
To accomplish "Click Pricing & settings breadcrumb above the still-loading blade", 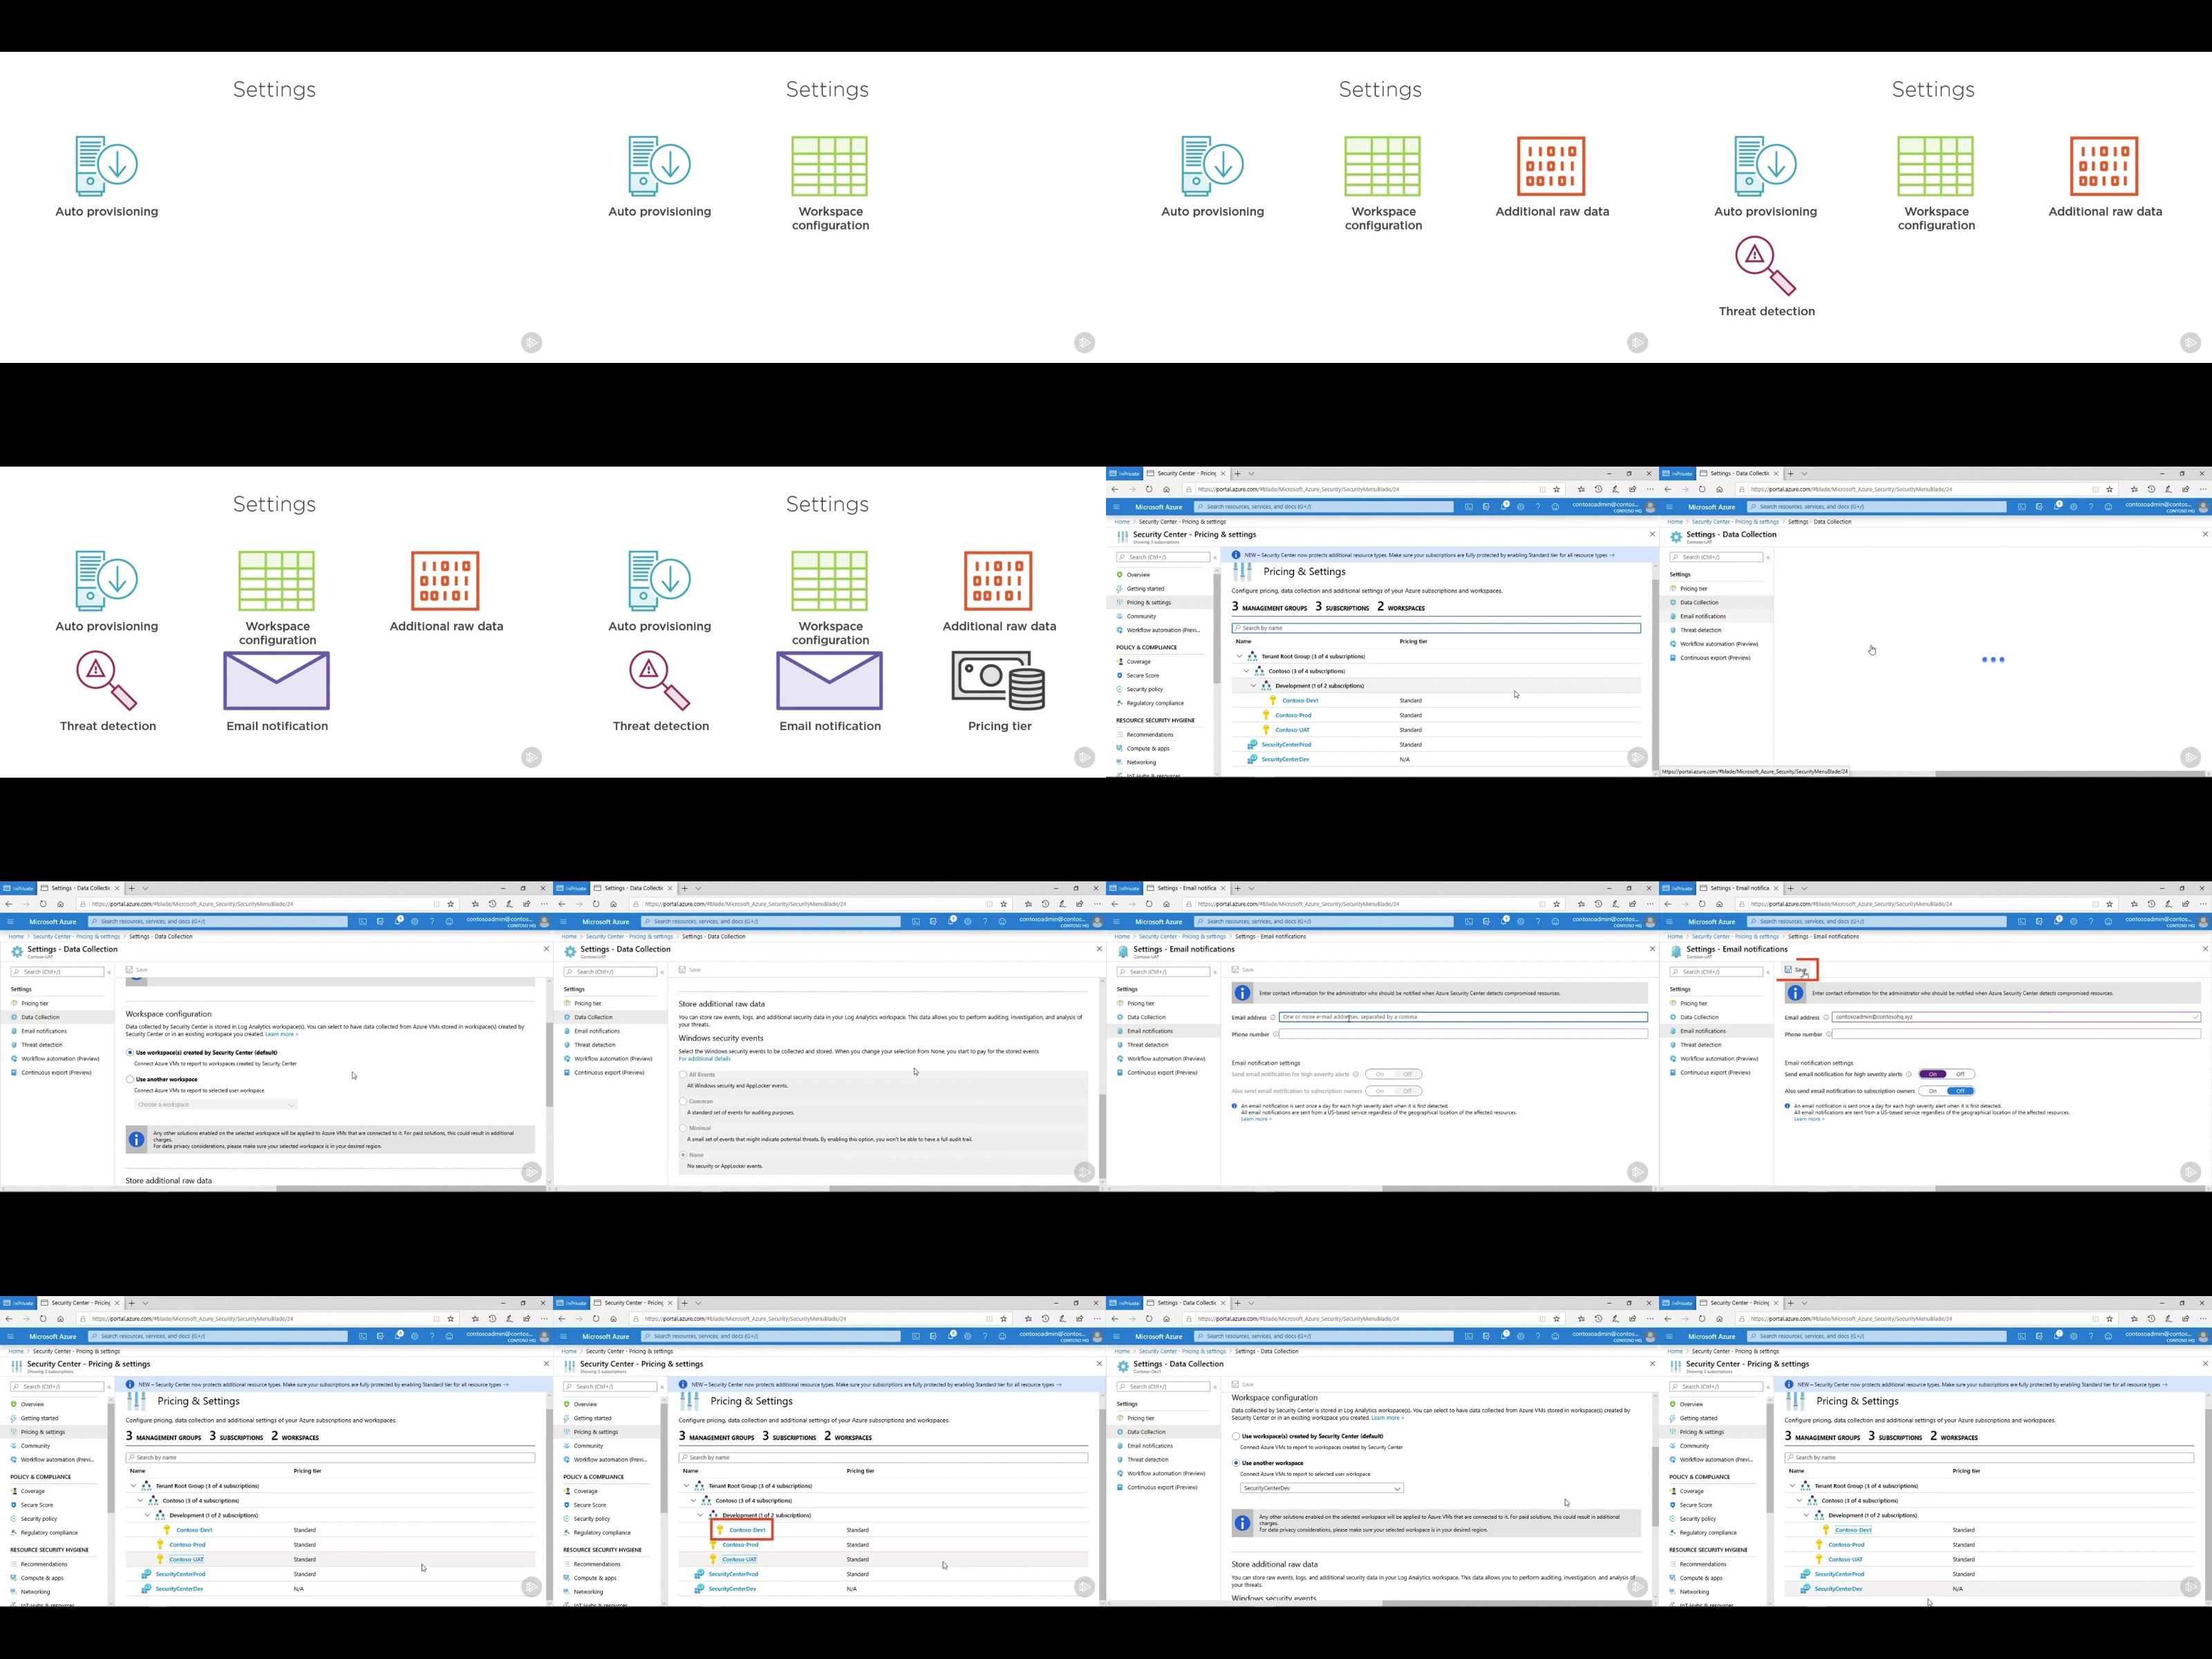I will (1735, 522).
